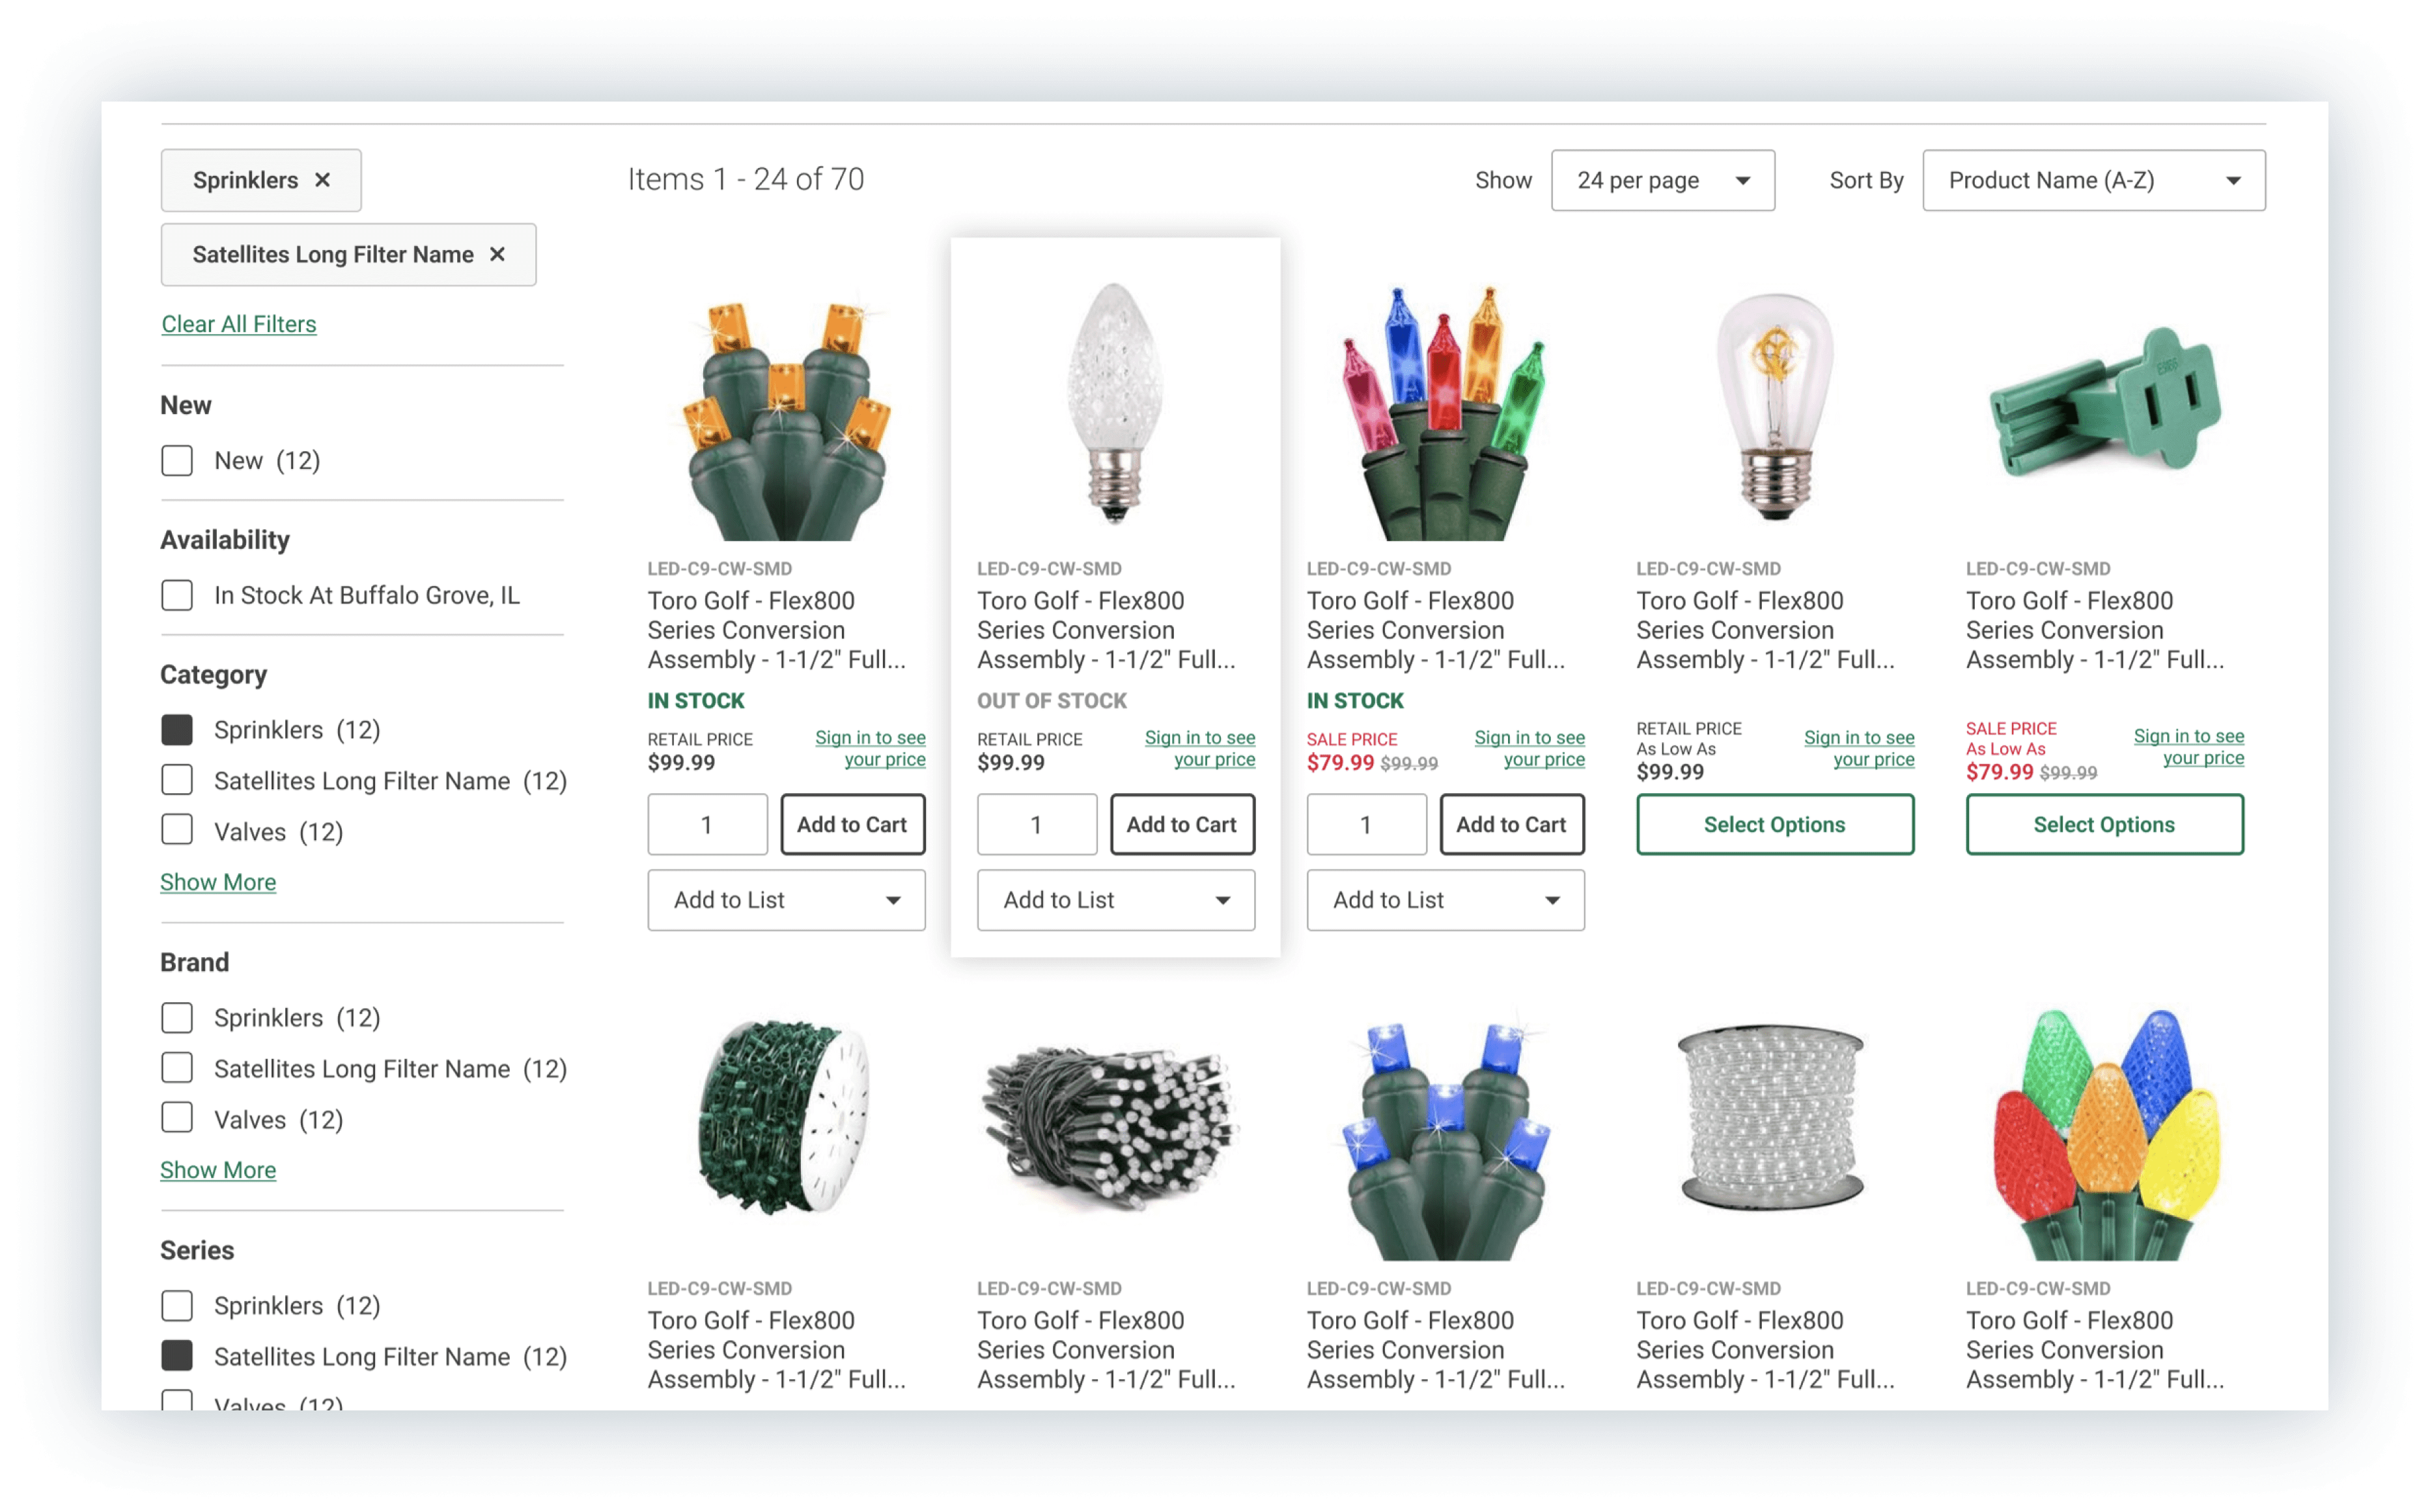Add the out-of-stock bulb to cart

1182,825
